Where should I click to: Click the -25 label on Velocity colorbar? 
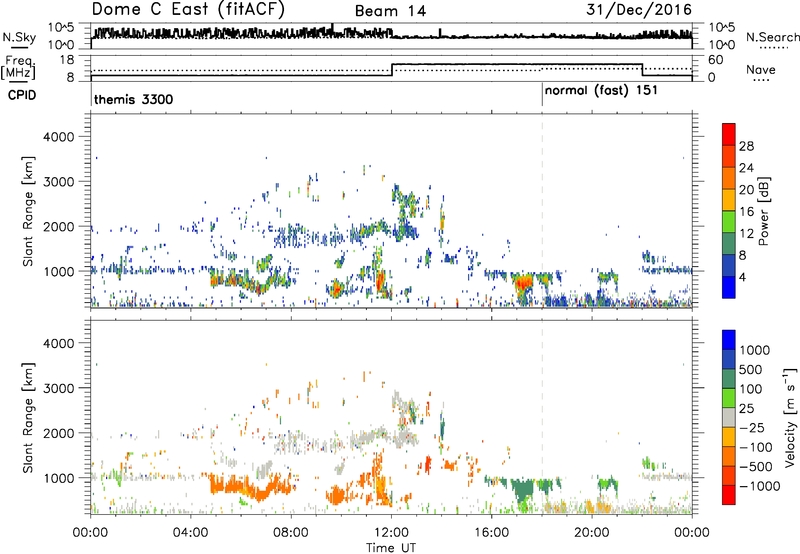(752, 428)
